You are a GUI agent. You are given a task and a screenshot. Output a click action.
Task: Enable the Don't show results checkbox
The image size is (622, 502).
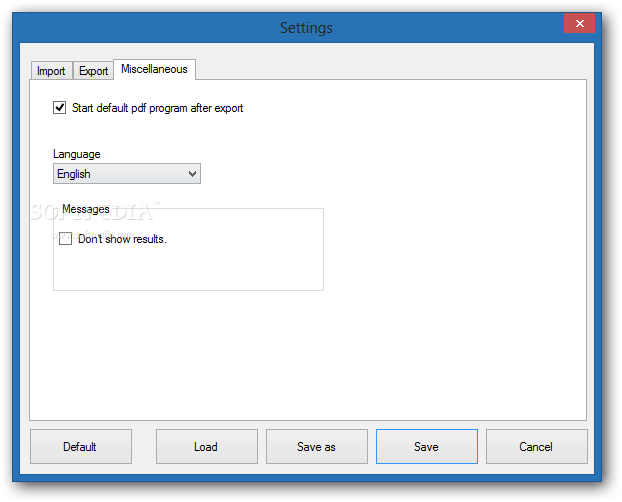point(65,238)
